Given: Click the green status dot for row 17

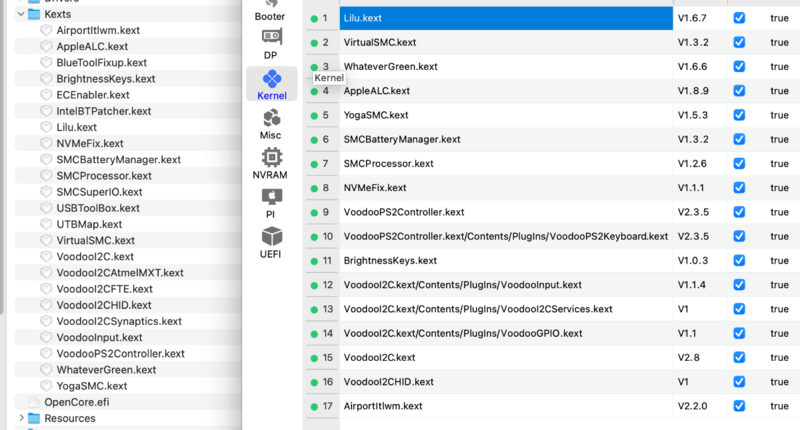Looking at the screenshot, I should tap(314, 407).
